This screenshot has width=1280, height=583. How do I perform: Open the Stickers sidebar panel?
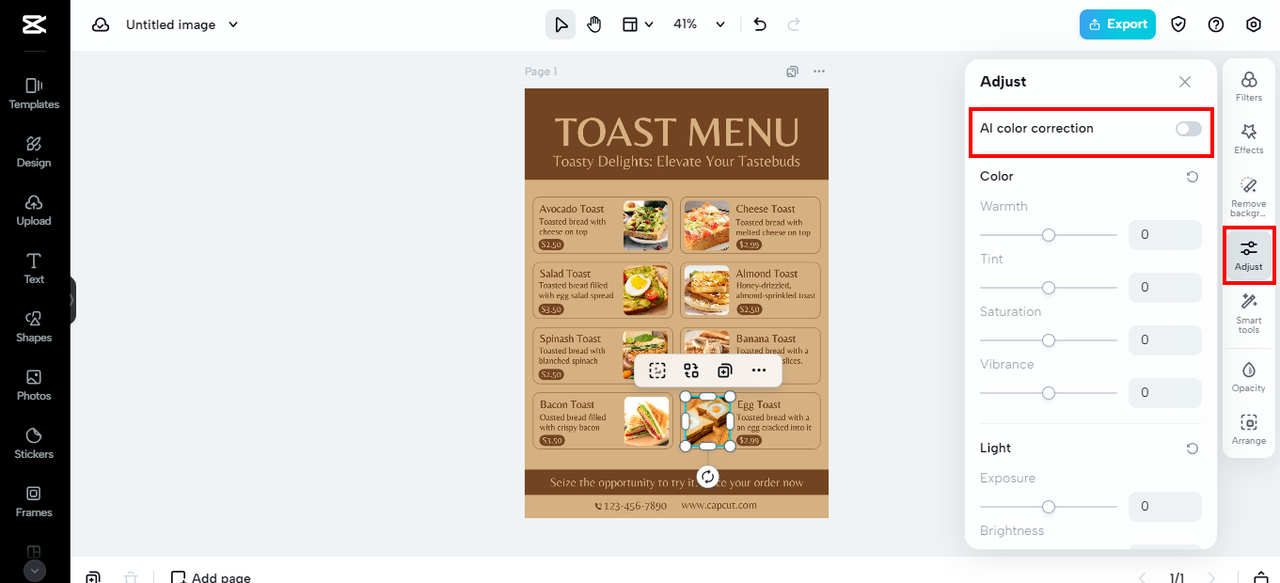pyautogui.click(x=34, y=443)
